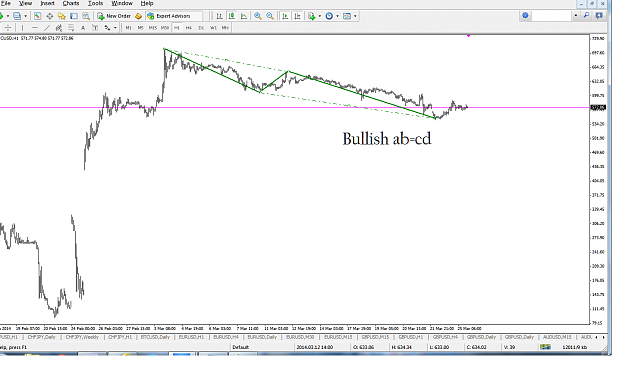Image resolution: width=625 pixels, height=371 pixels.
Task: Select the Vertical Line tool
Action: (22, 28)
